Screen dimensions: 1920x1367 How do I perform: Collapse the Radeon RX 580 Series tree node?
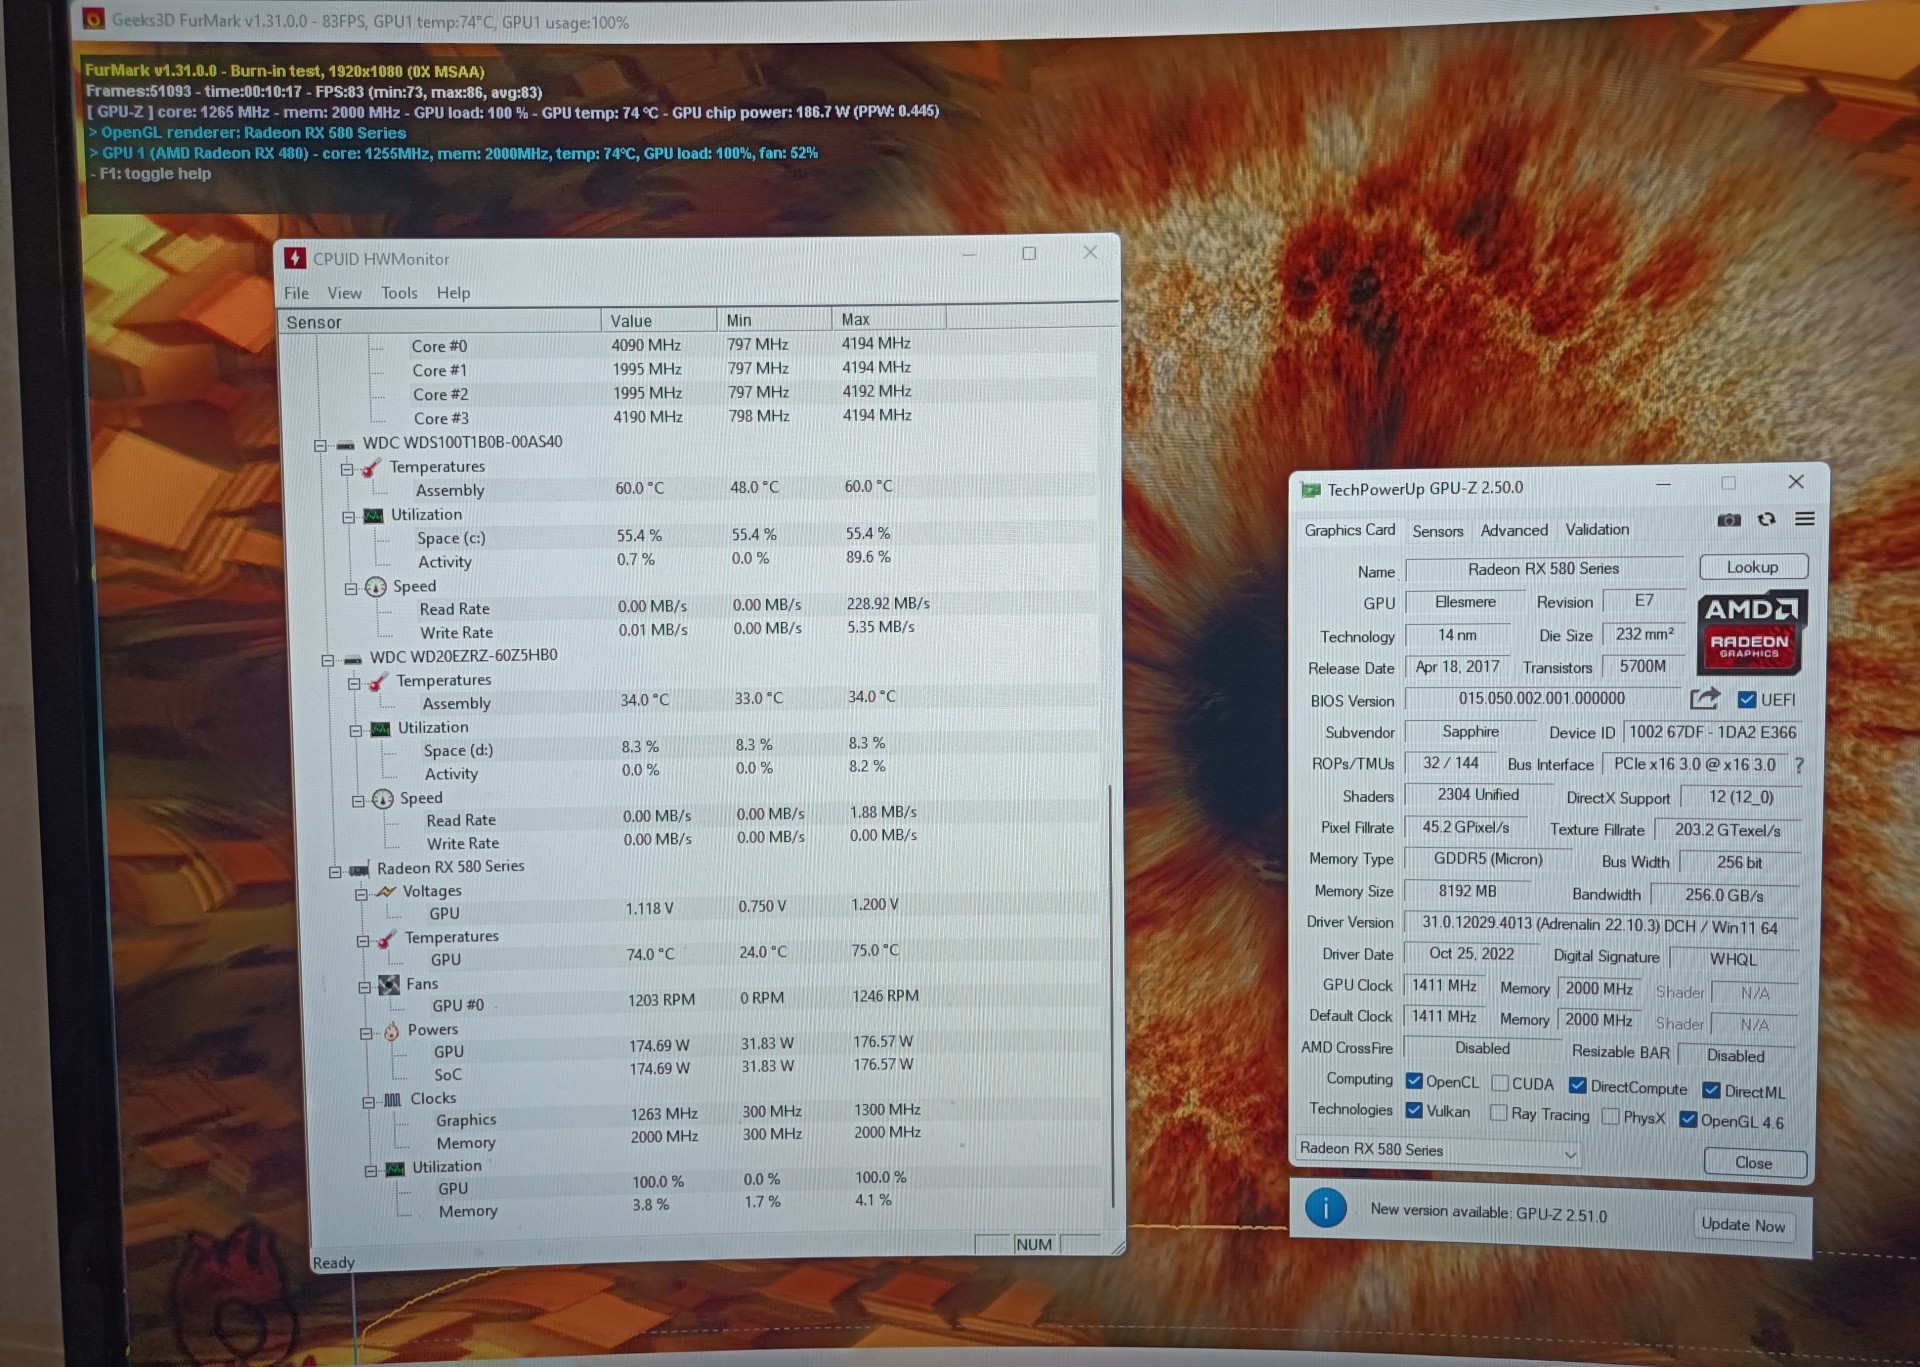click(x=335, y=872)
